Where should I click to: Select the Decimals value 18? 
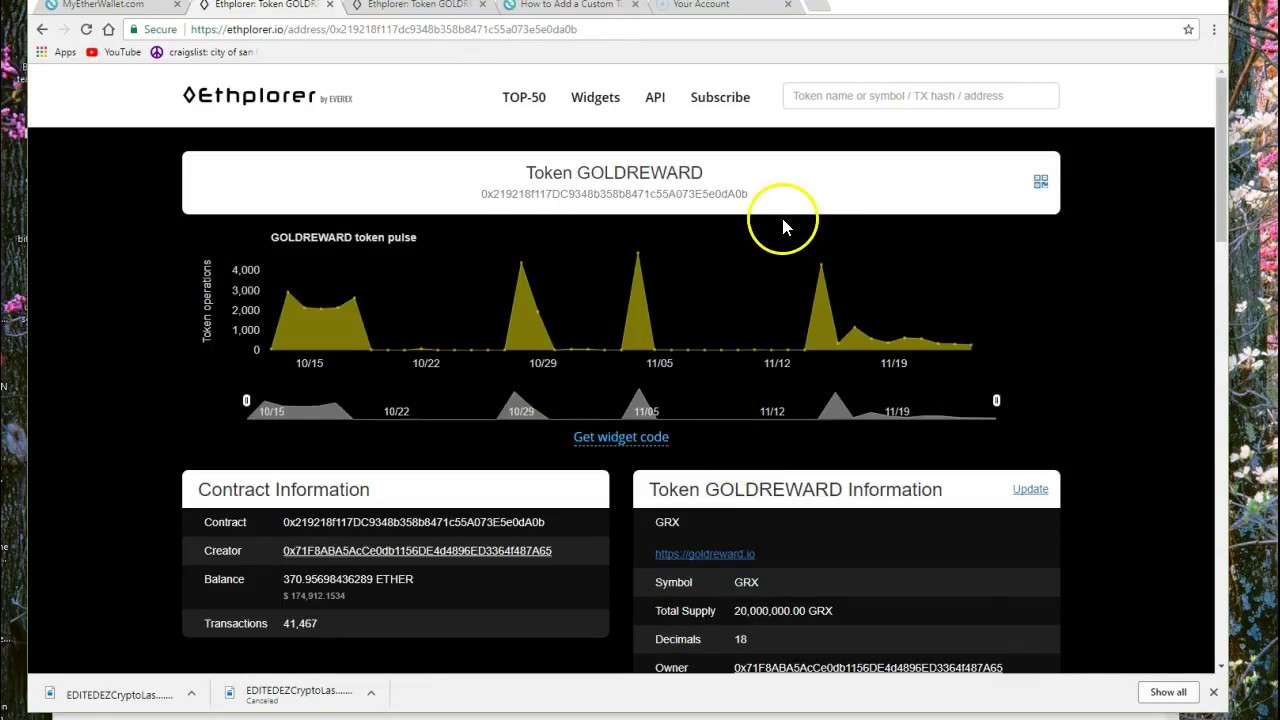(740, 639)
